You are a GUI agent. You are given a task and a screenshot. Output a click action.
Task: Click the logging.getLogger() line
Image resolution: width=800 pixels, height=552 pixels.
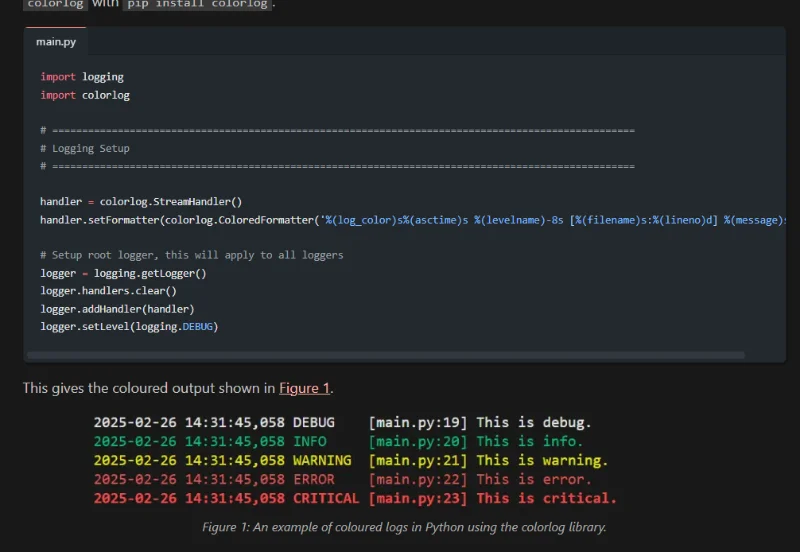[123, 273]
